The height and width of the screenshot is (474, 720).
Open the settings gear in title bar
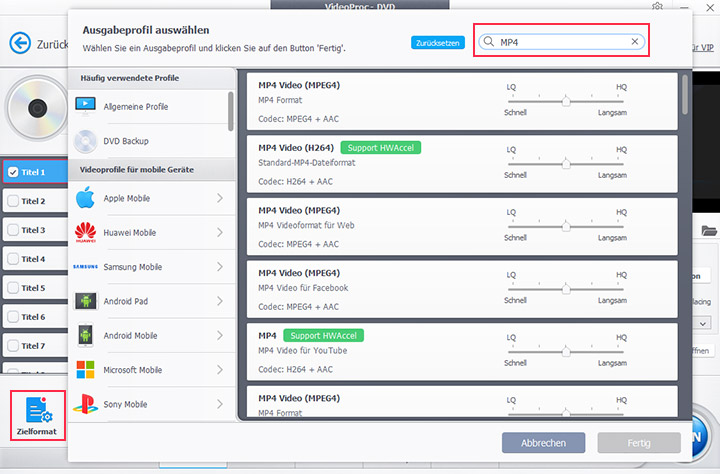pos(657,6)
